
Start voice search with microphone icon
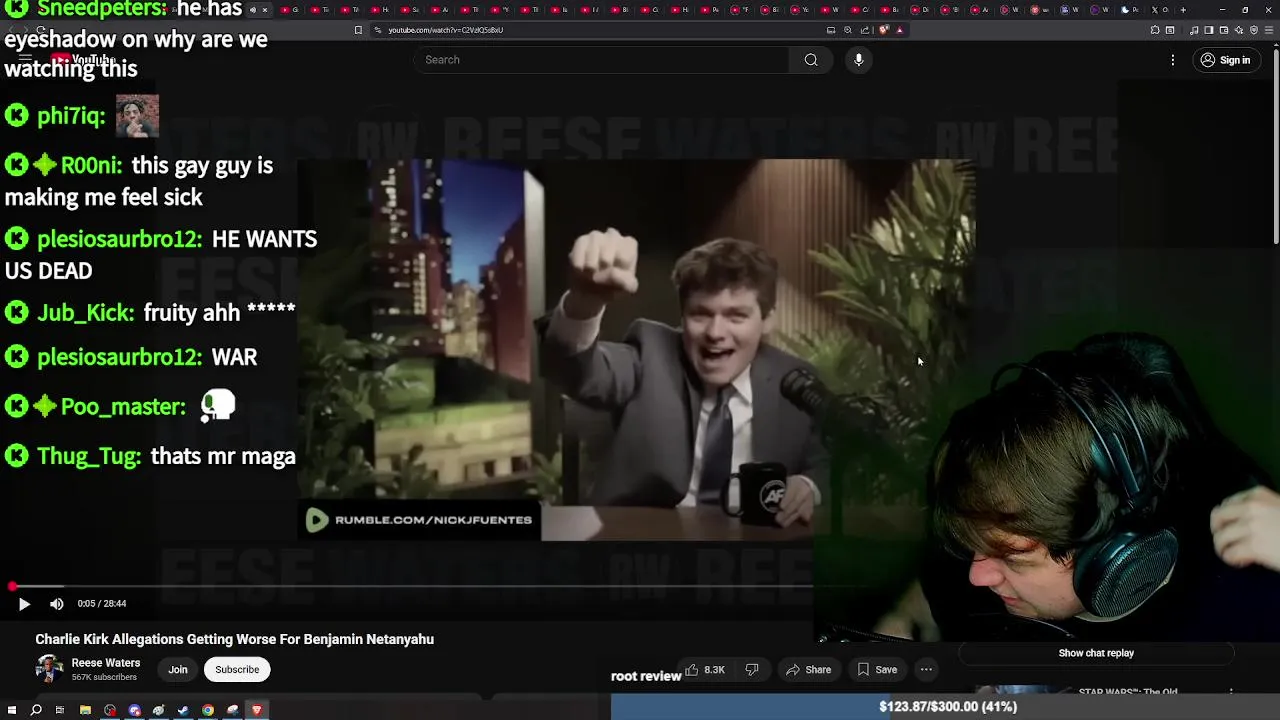[x=858, y=60]
